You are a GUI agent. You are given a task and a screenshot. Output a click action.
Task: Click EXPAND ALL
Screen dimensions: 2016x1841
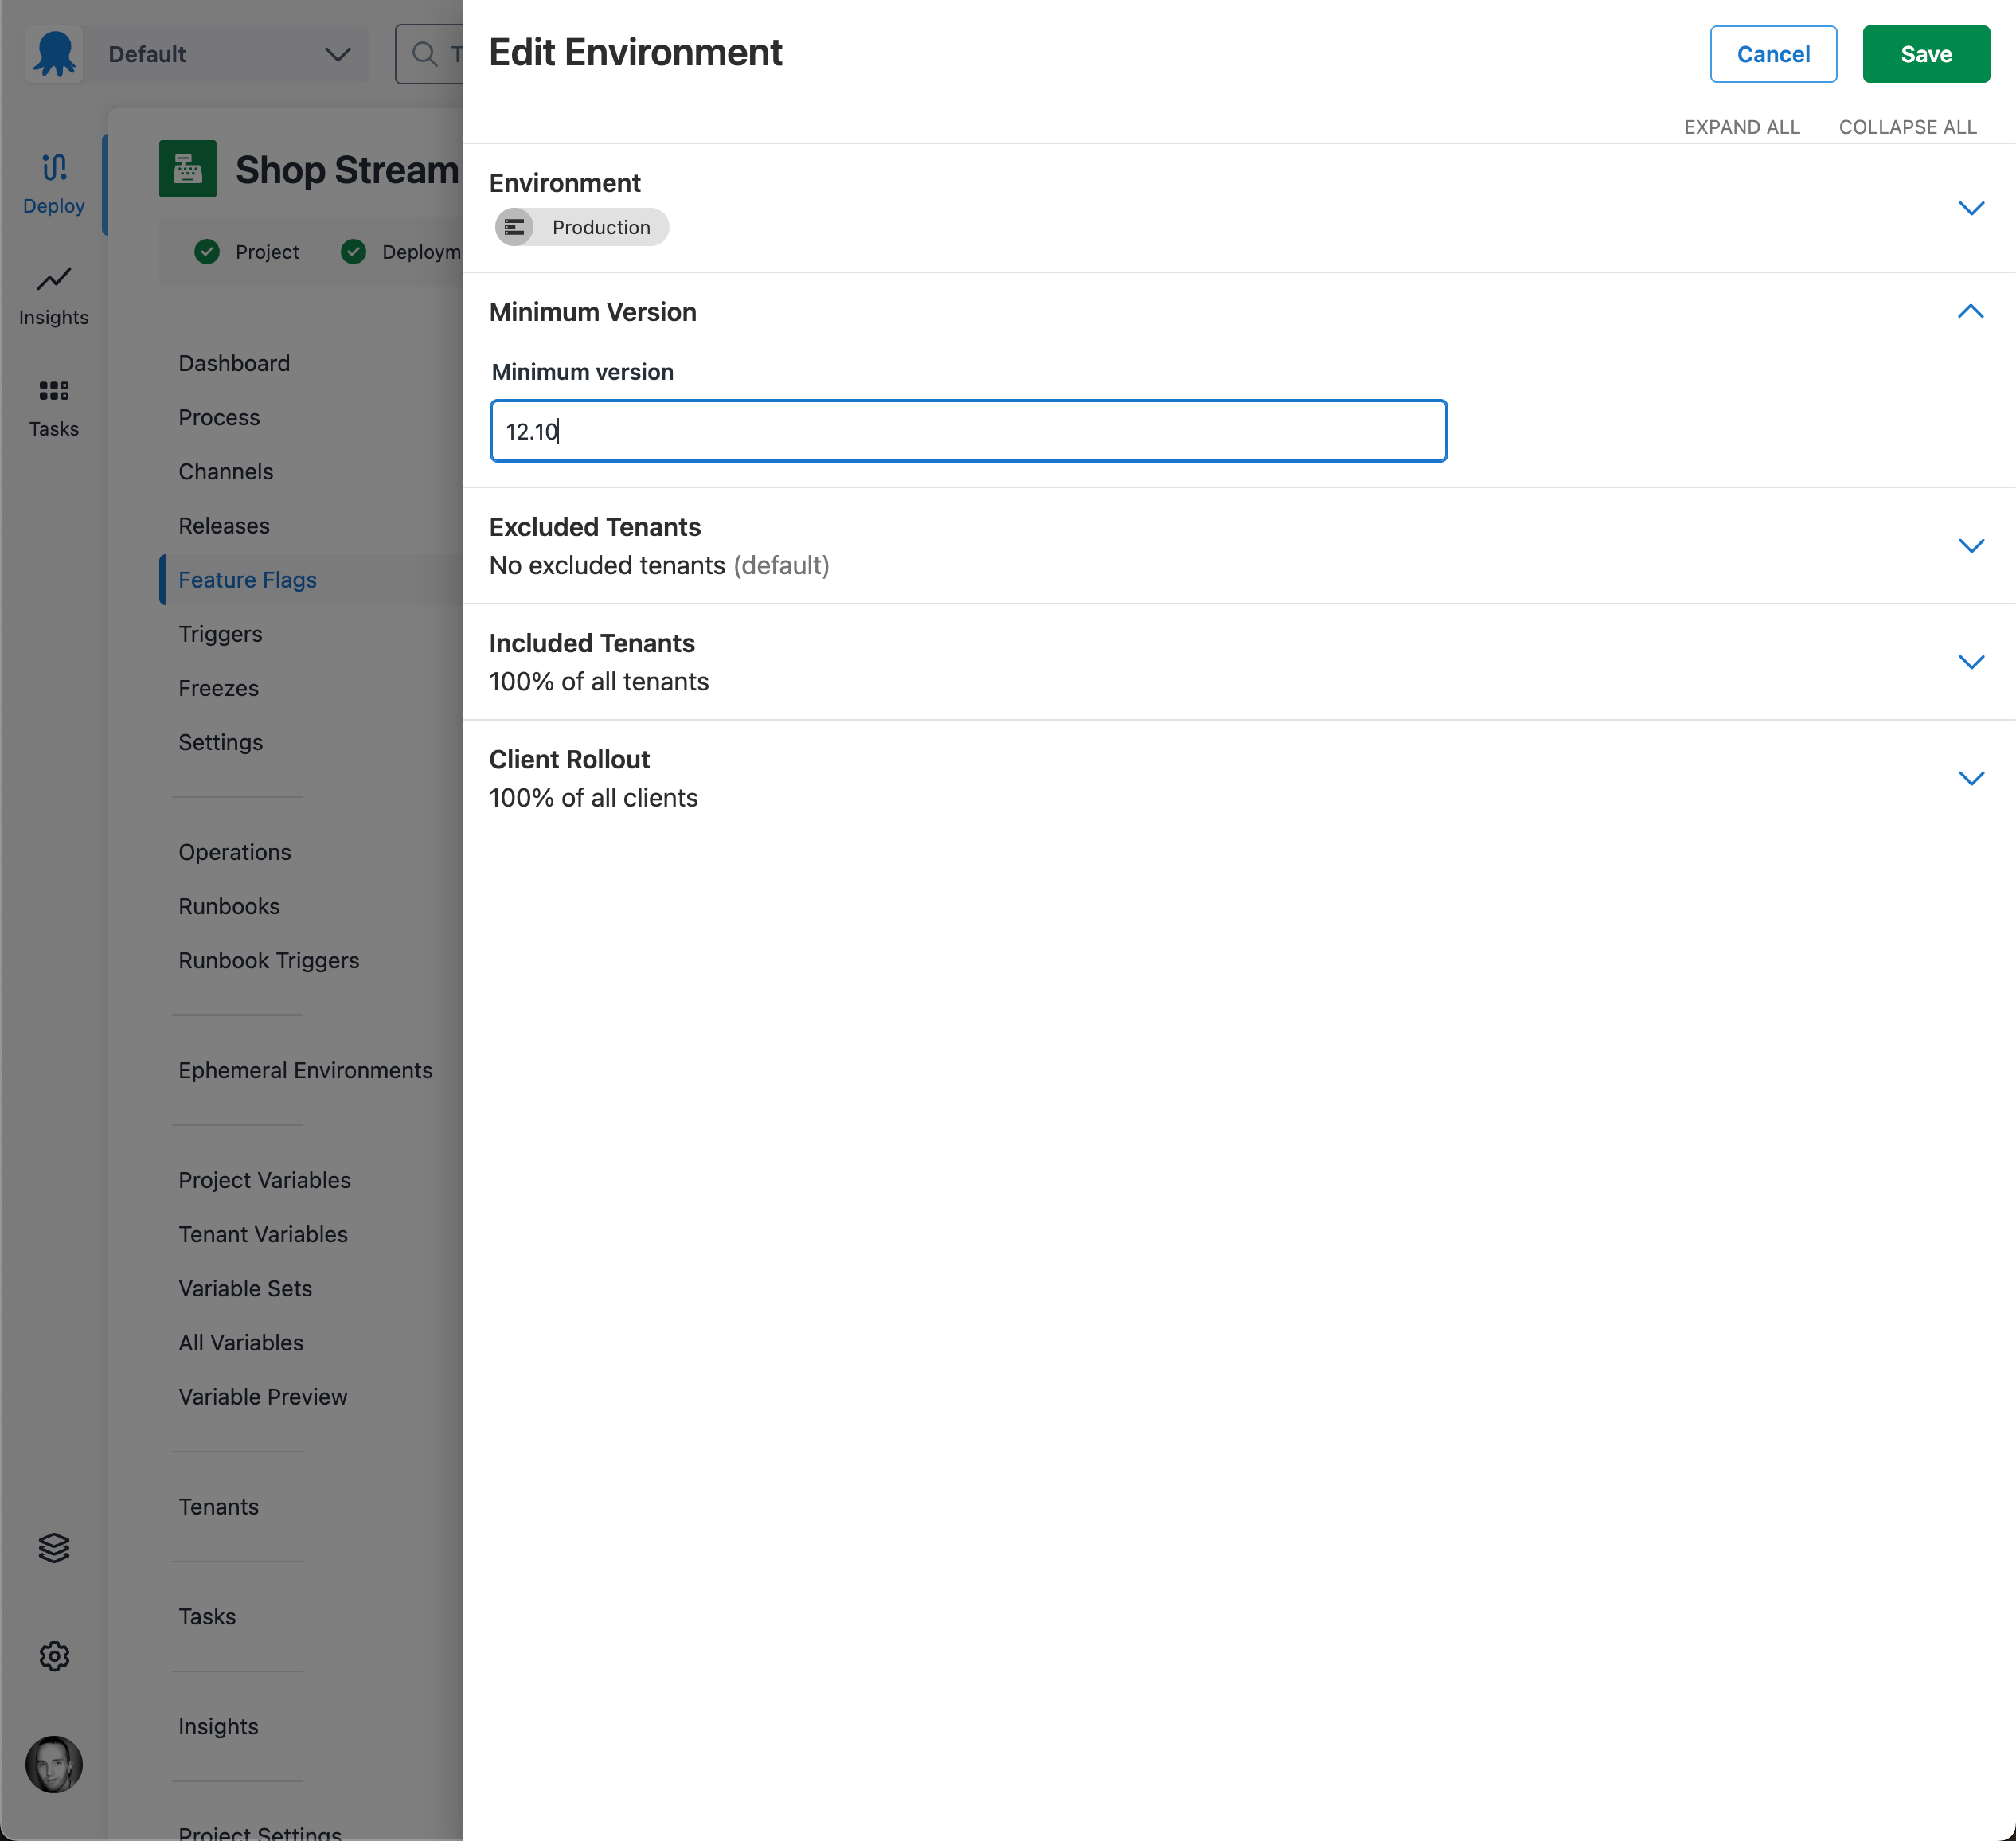(1741, 127)
